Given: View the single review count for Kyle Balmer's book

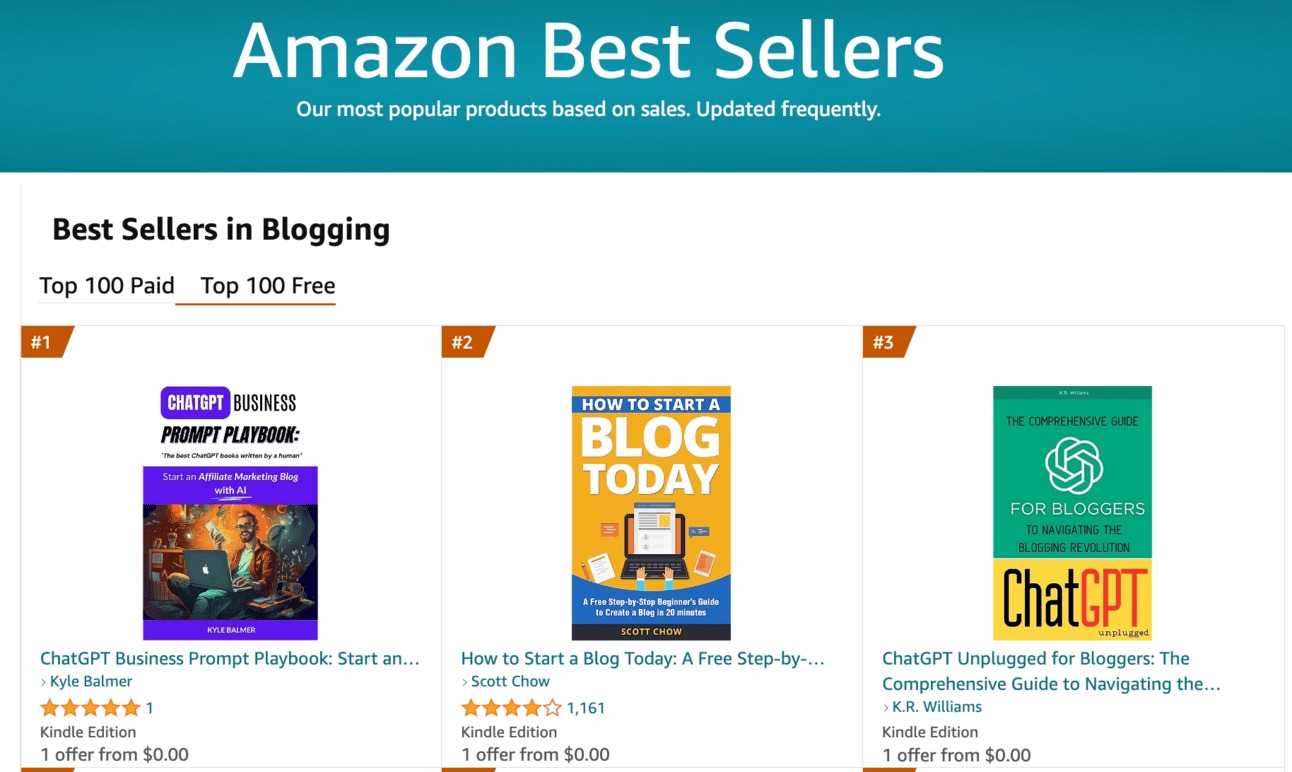Looking at the screenshot, I should [x=149, y=708].
